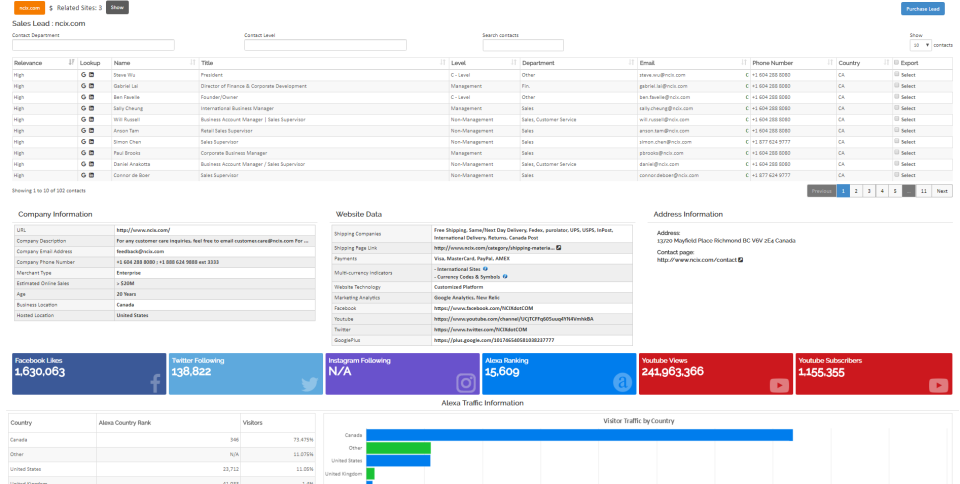The height and width of the screenshot is (484, 960).
Task: Open Google lookup for Sally Cheung
Action: (x=83, y=108)
